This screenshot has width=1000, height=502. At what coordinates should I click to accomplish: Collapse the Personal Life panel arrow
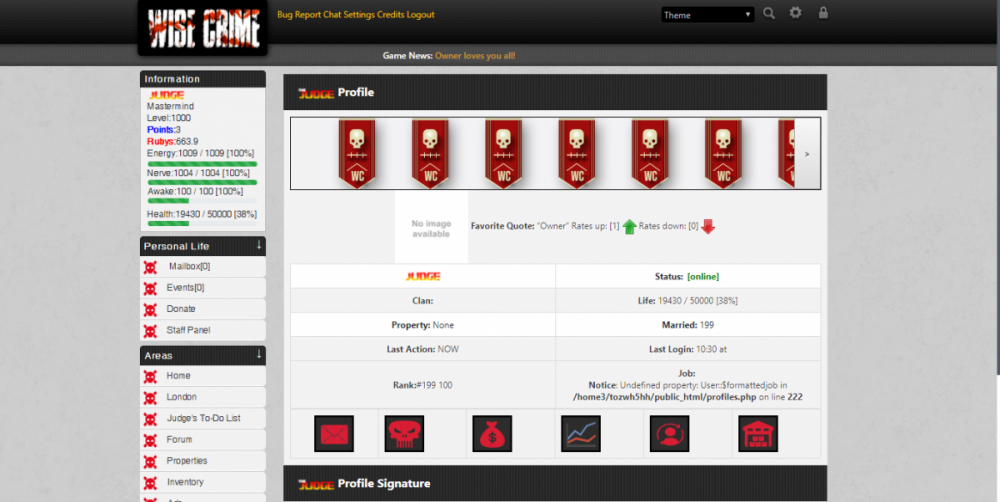[x=259, y=245]
